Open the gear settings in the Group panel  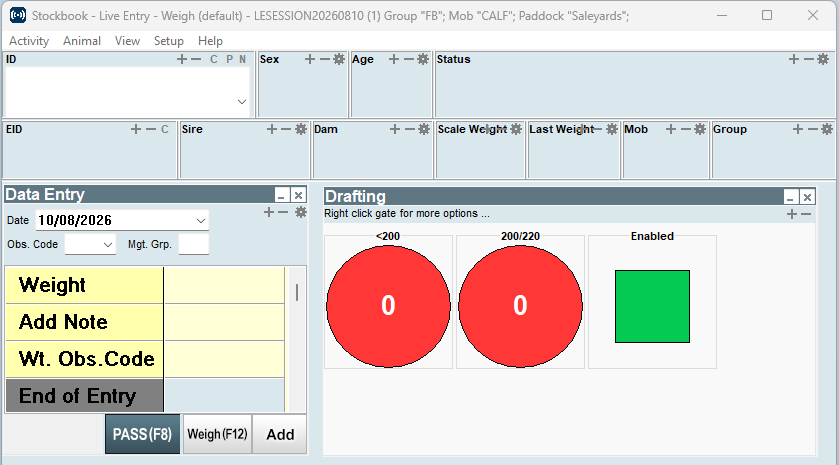827,129
